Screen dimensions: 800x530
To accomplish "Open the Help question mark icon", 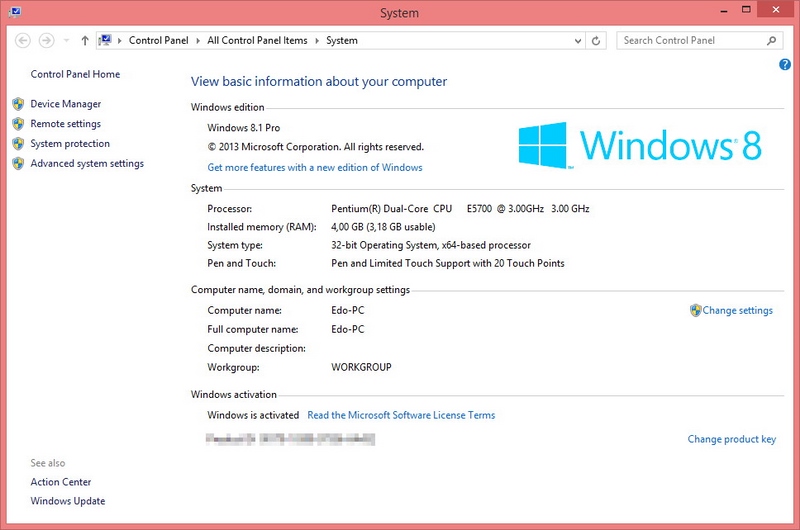I will pos(785,64).
